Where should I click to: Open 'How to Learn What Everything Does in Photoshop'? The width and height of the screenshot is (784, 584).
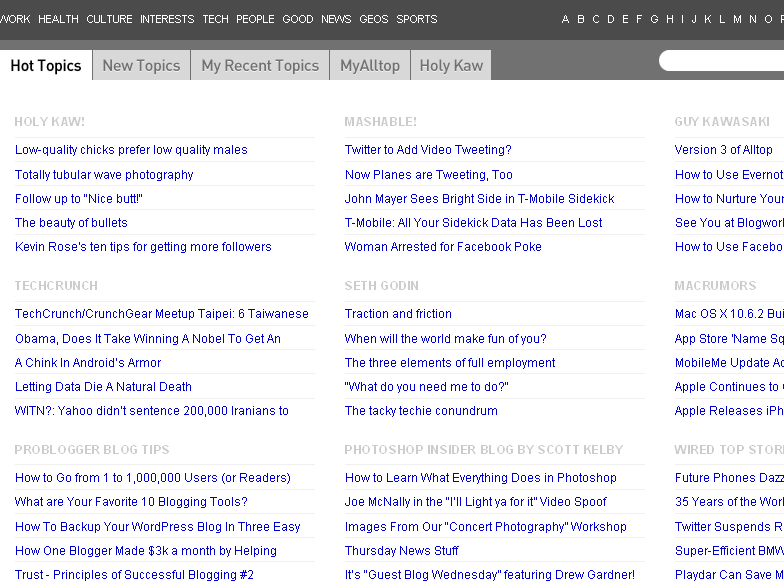[x=480, y=478]
